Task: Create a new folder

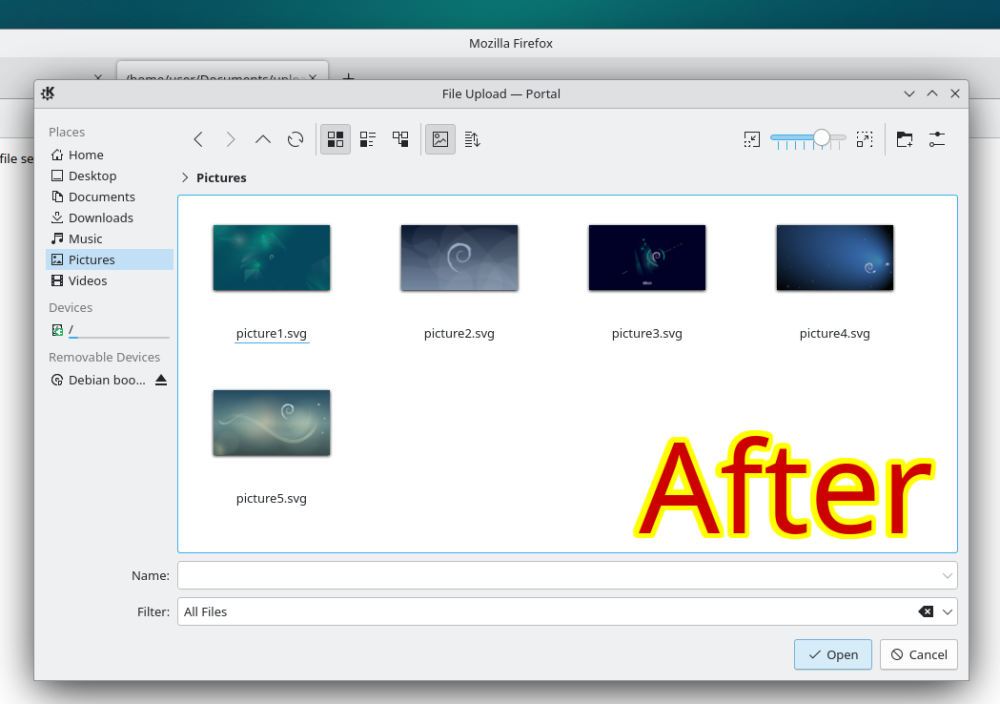Action: click(904, 140)
